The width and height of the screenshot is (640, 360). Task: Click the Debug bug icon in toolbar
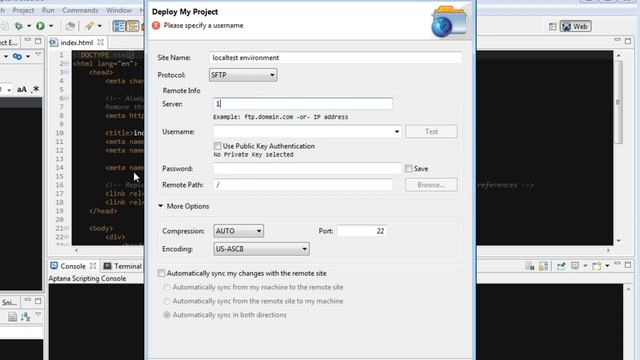click(18, 26)
